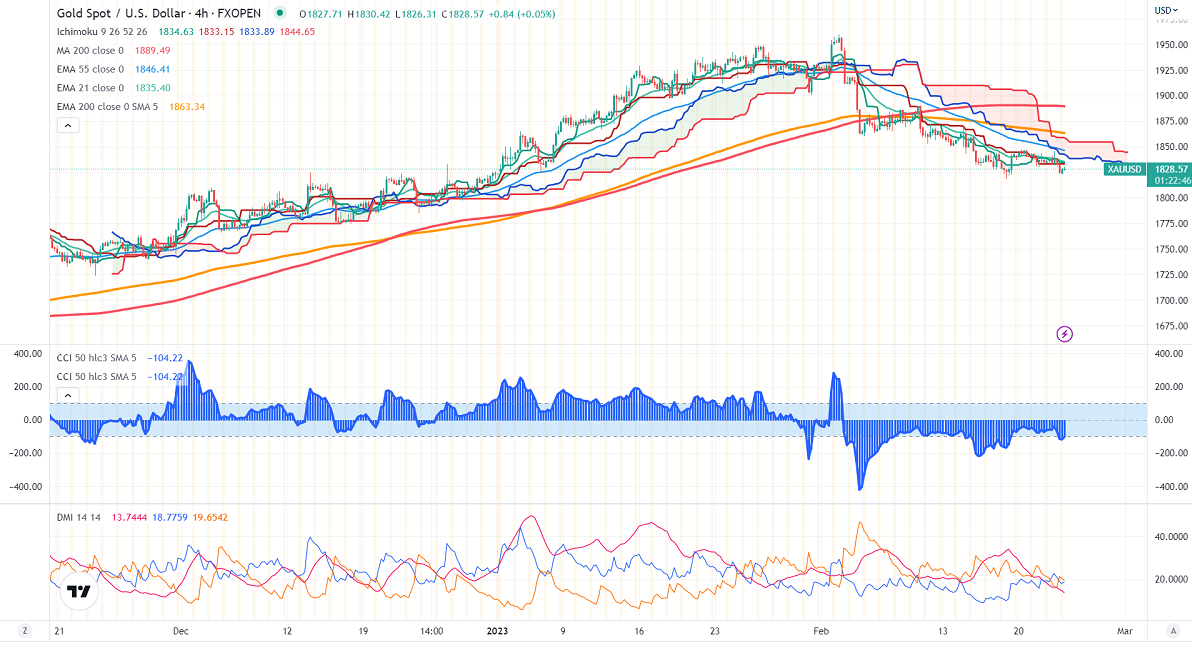Click the EMA 55 close indicator label
1192x648 pixels.
pos(90,70)
